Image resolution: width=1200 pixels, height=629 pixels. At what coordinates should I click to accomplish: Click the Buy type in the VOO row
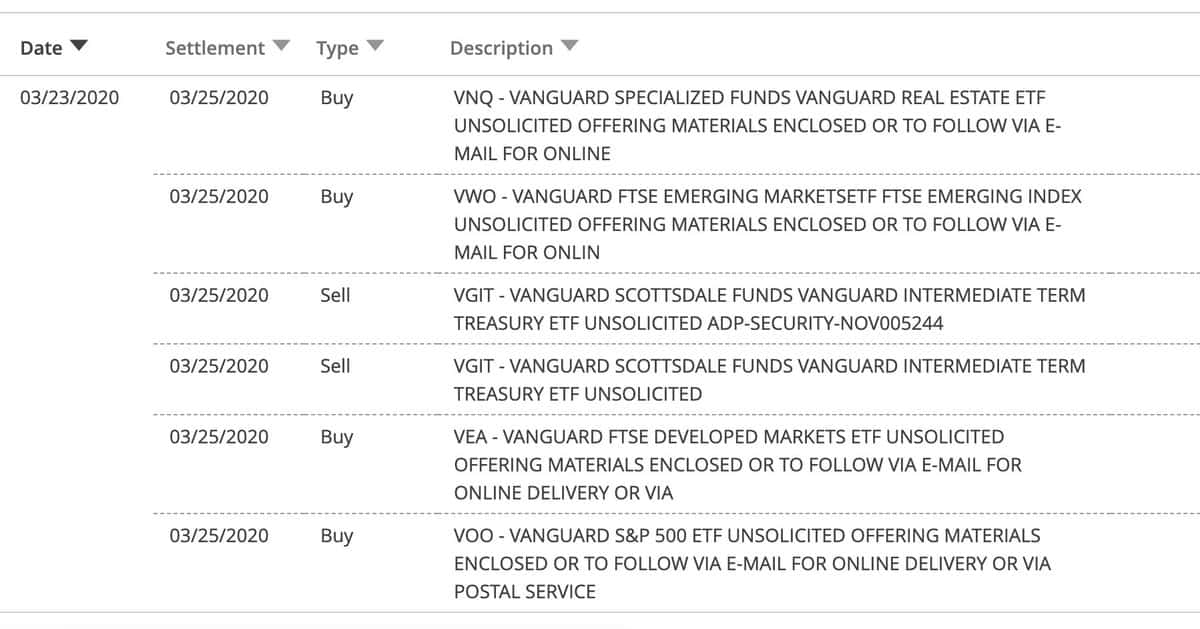(x=337, y=535)
